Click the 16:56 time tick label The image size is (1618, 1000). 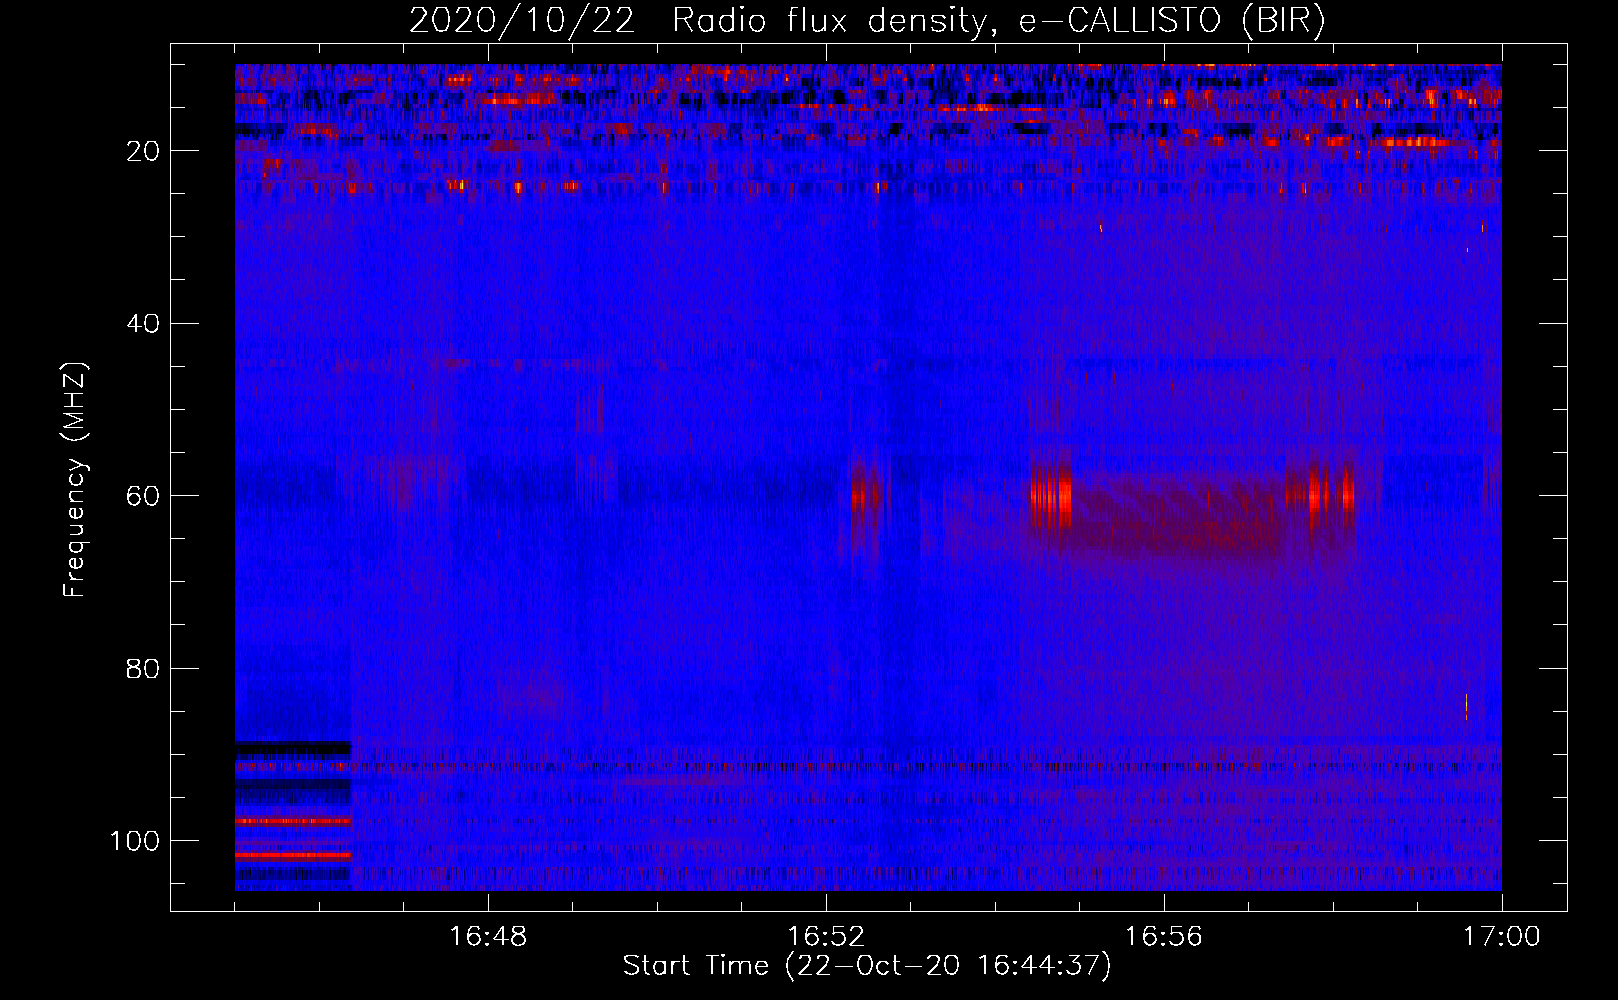(1163, 937)
